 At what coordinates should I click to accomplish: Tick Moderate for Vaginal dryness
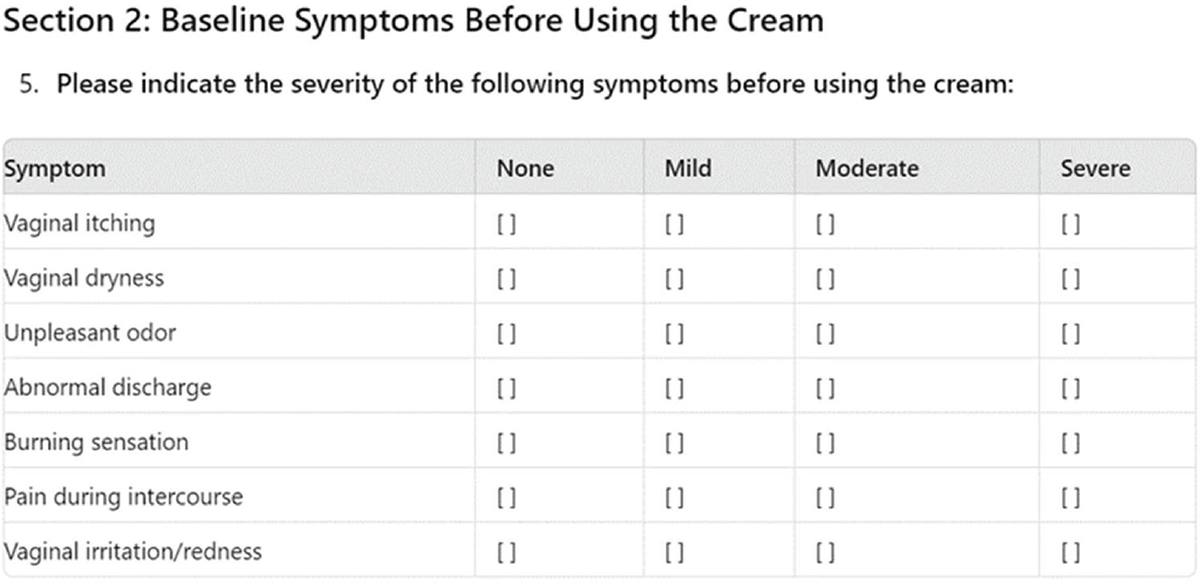[x=825, y=279]
